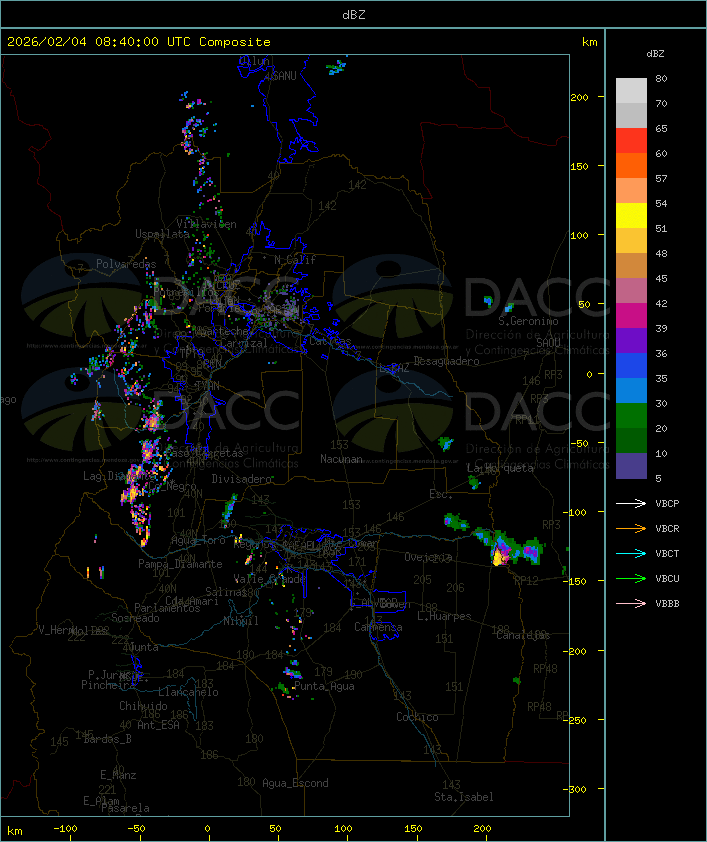The width and height of the screenshot is (707, 842).
Task: Click the Villavicen map label
Action: (207, 224)
